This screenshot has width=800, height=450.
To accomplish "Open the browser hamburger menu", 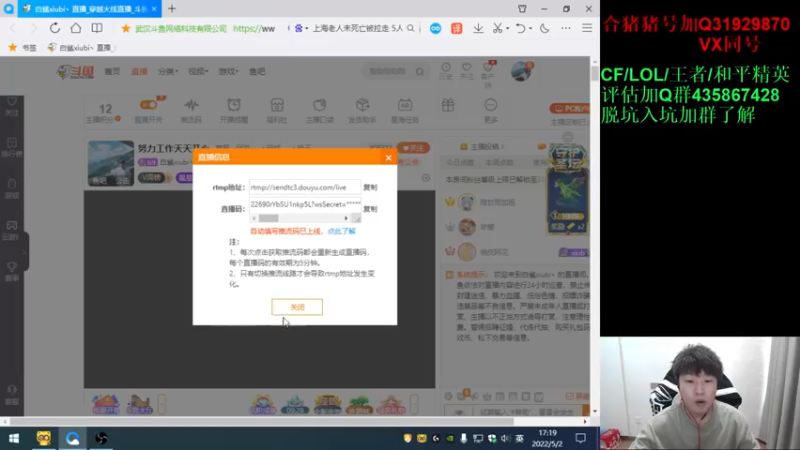I will click(587, 29).
